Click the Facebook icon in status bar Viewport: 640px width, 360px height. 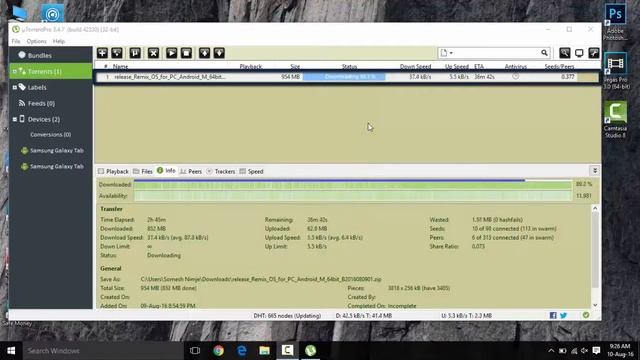click(553, 315)
